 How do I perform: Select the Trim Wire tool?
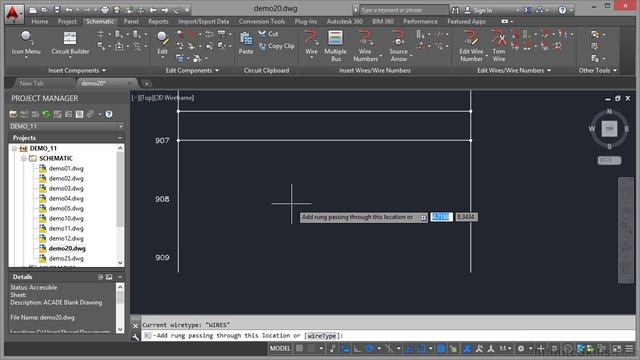click(499, 46)
